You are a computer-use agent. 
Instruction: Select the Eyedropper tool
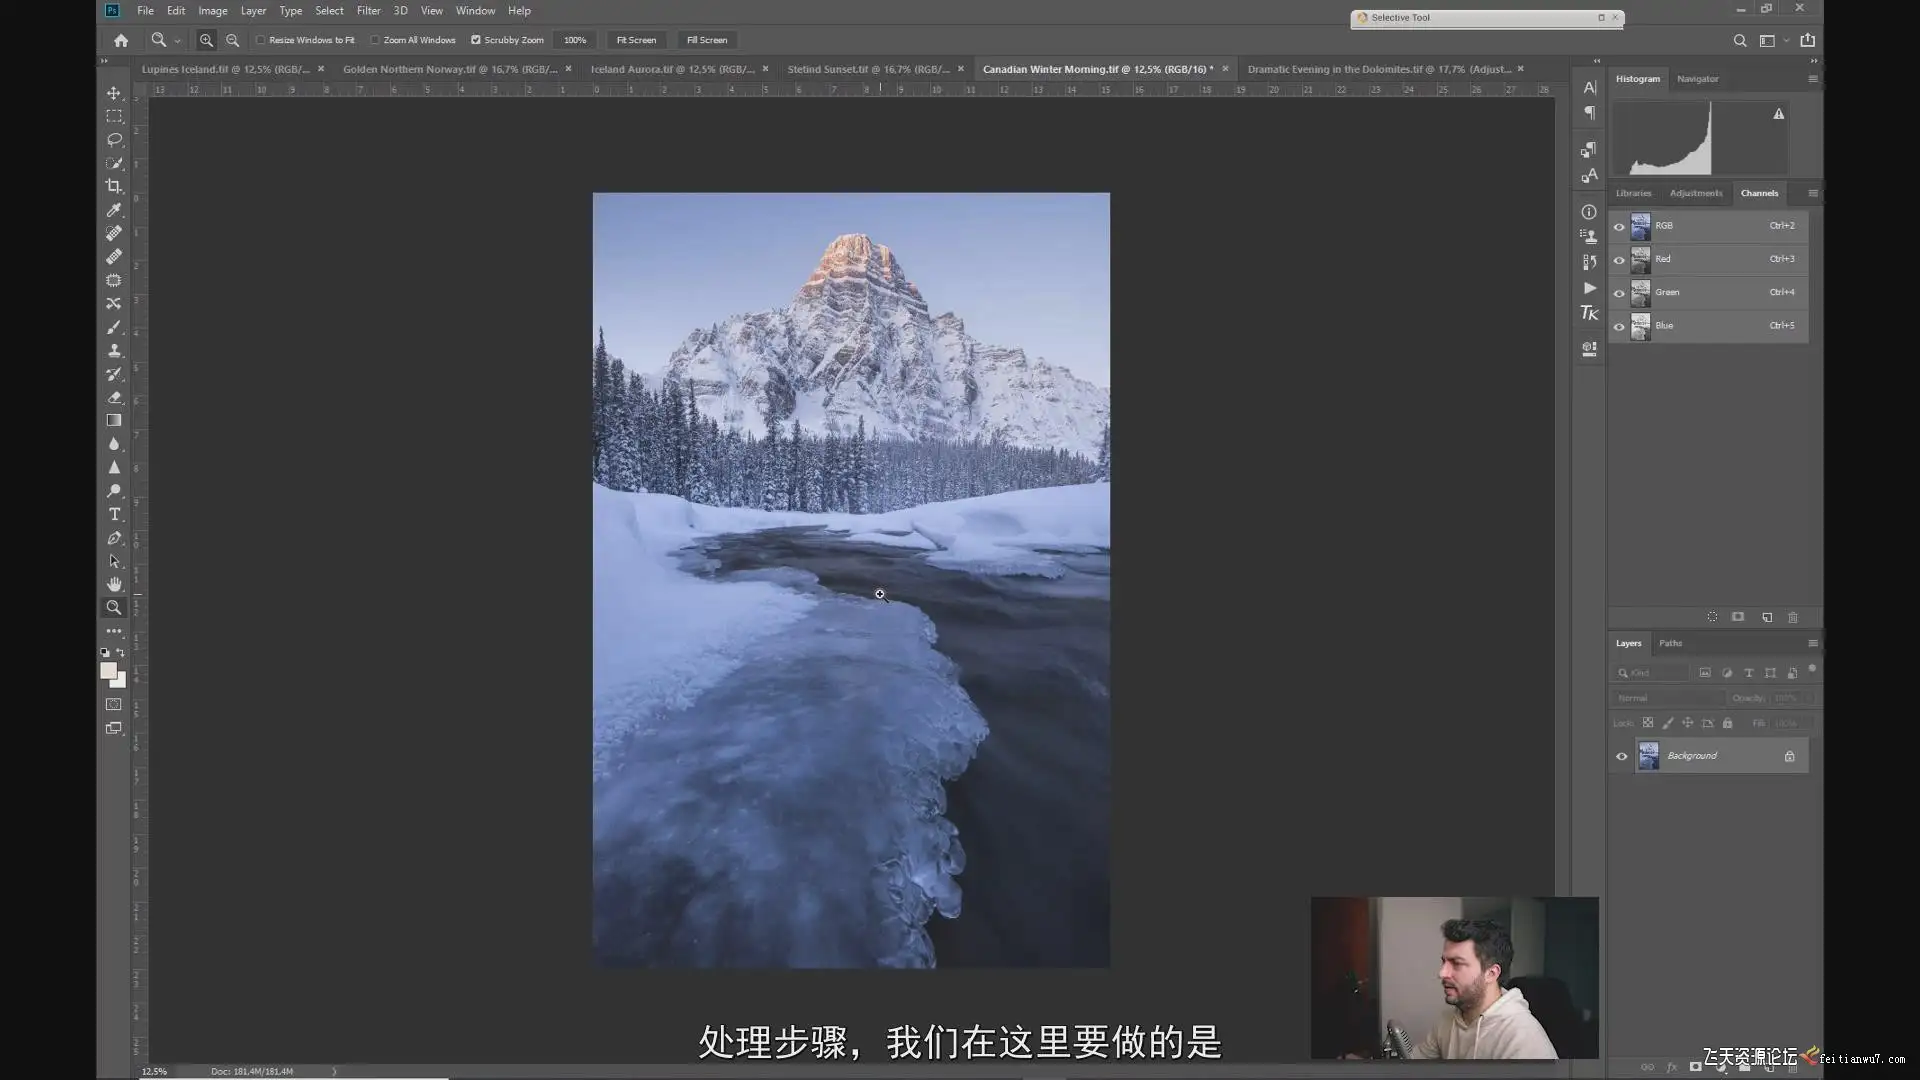coord(114,210)
